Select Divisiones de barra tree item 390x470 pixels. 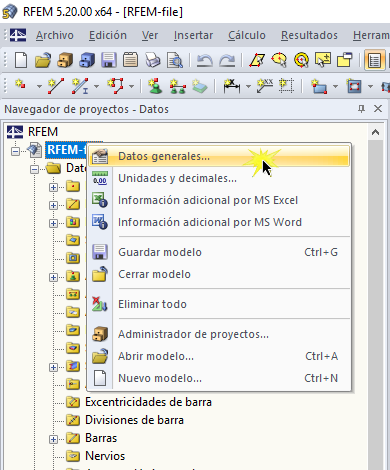tap(134, 420)
